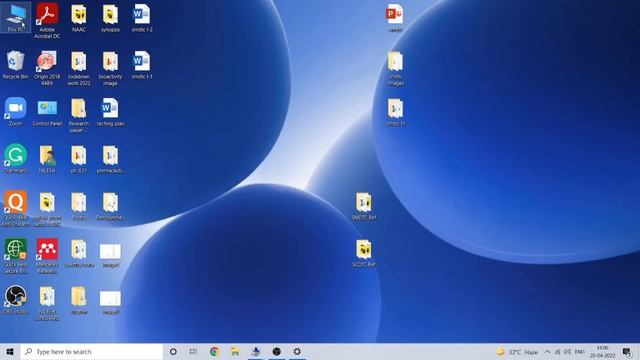The image size is (640, 360).
Task: Launch the OBS Studio shortcut
Action: pos(16,300)
